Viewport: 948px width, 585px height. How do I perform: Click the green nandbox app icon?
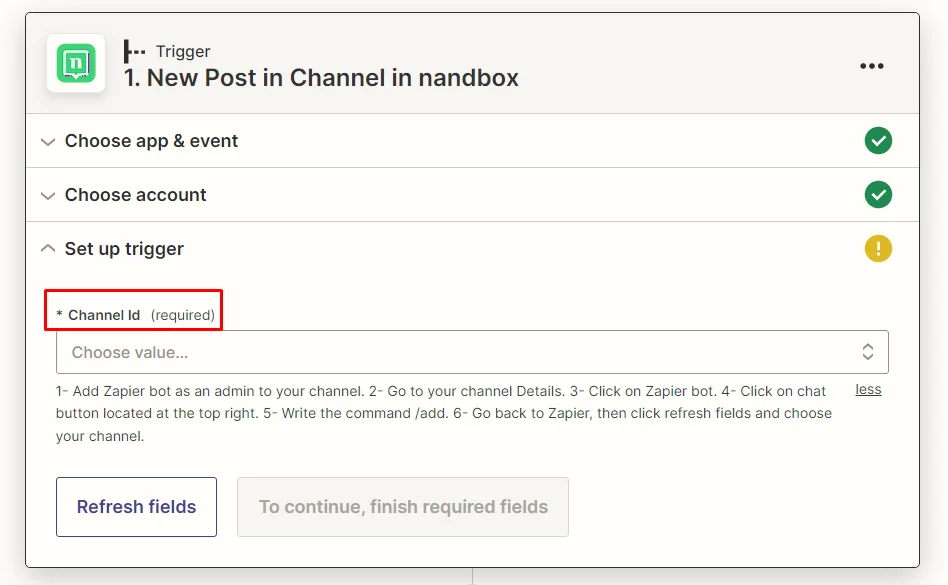(x=76, y=63)
